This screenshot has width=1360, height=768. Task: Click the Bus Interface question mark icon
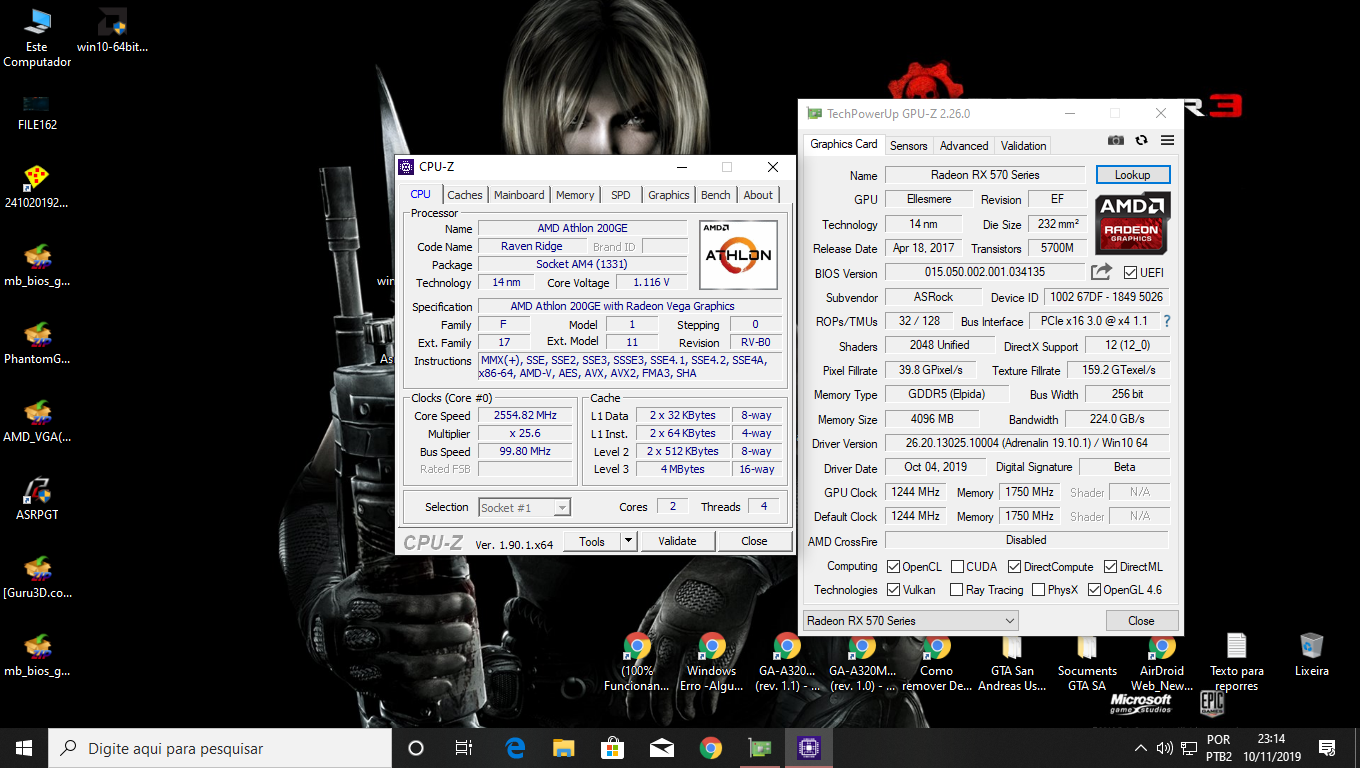pos(1166,321)
